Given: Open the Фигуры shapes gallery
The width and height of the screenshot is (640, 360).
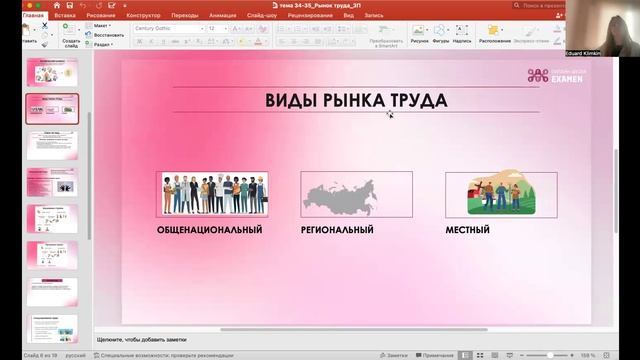Looking at the screenshot, I should click(440, 30).
